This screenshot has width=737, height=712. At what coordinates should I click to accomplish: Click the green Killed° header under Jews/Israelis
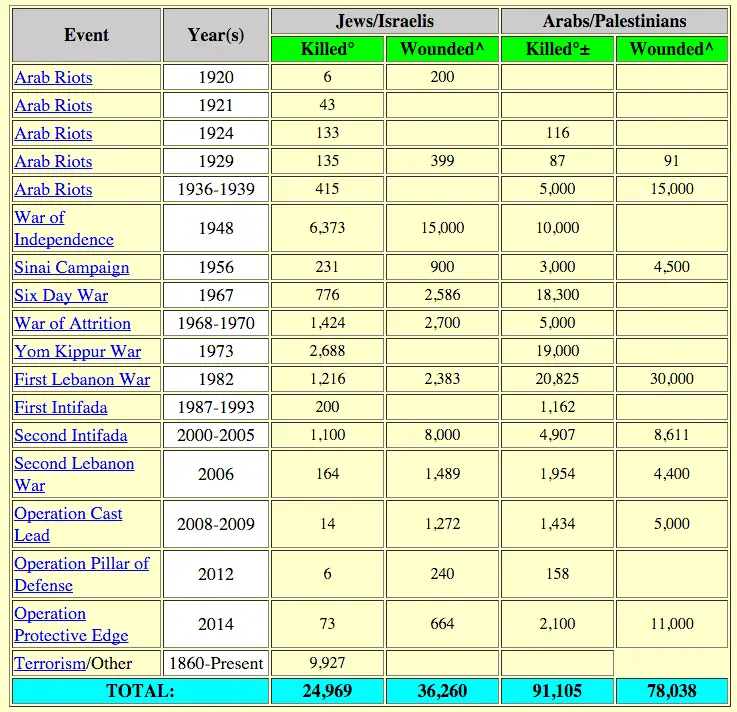click(327, 49)
